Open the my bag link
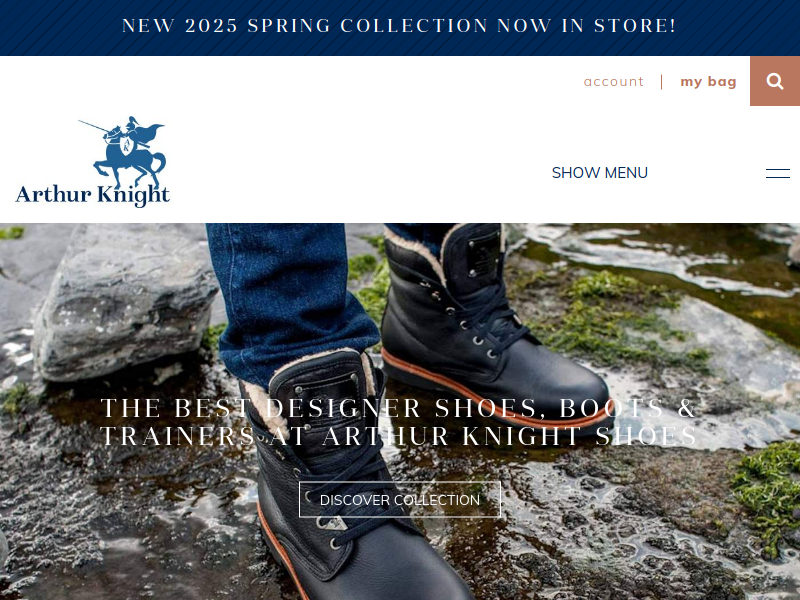The image size is (800, 600). [x=708, y=82]
